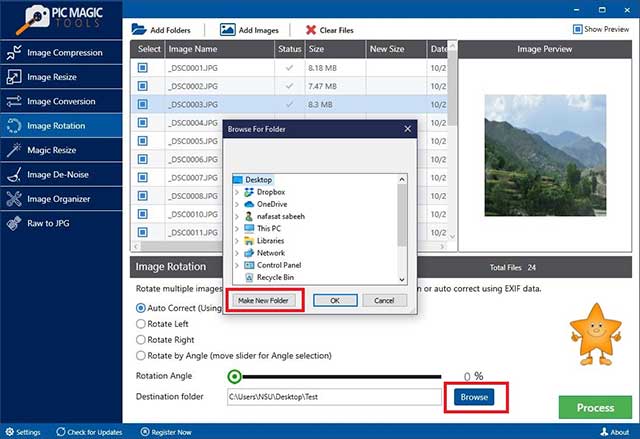The image size is (640, 439).
Task: Expand the Dropbox tree node
Action: [237, 192]
